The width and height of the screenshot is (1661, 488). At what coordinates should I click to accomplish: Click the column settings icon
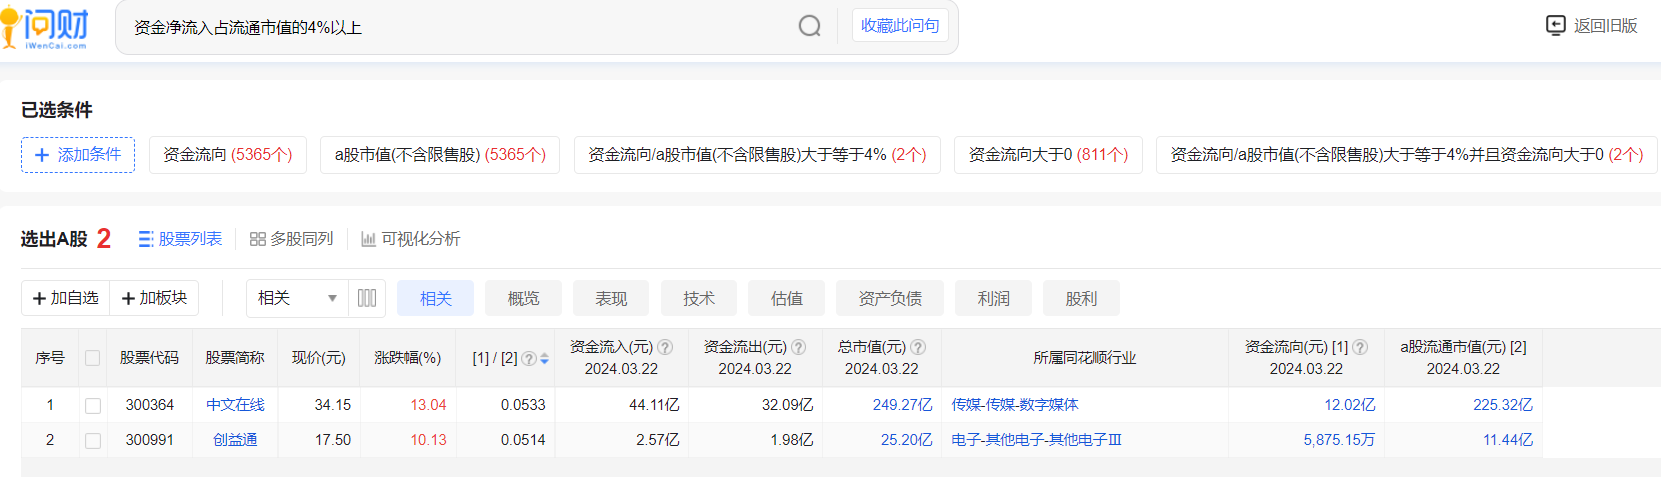point(367,298)
